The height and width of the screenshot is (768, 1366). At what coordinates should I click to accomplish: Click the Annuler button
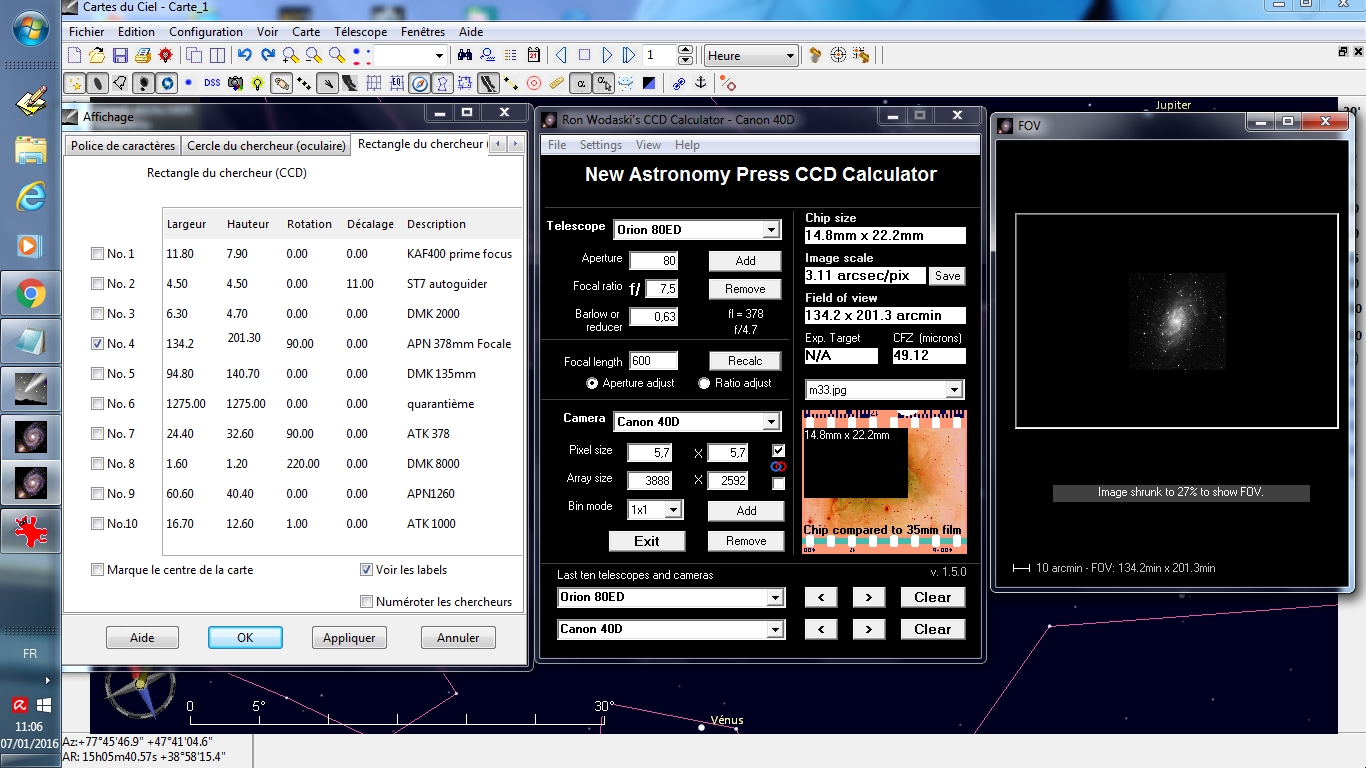[x=458, y=638]
